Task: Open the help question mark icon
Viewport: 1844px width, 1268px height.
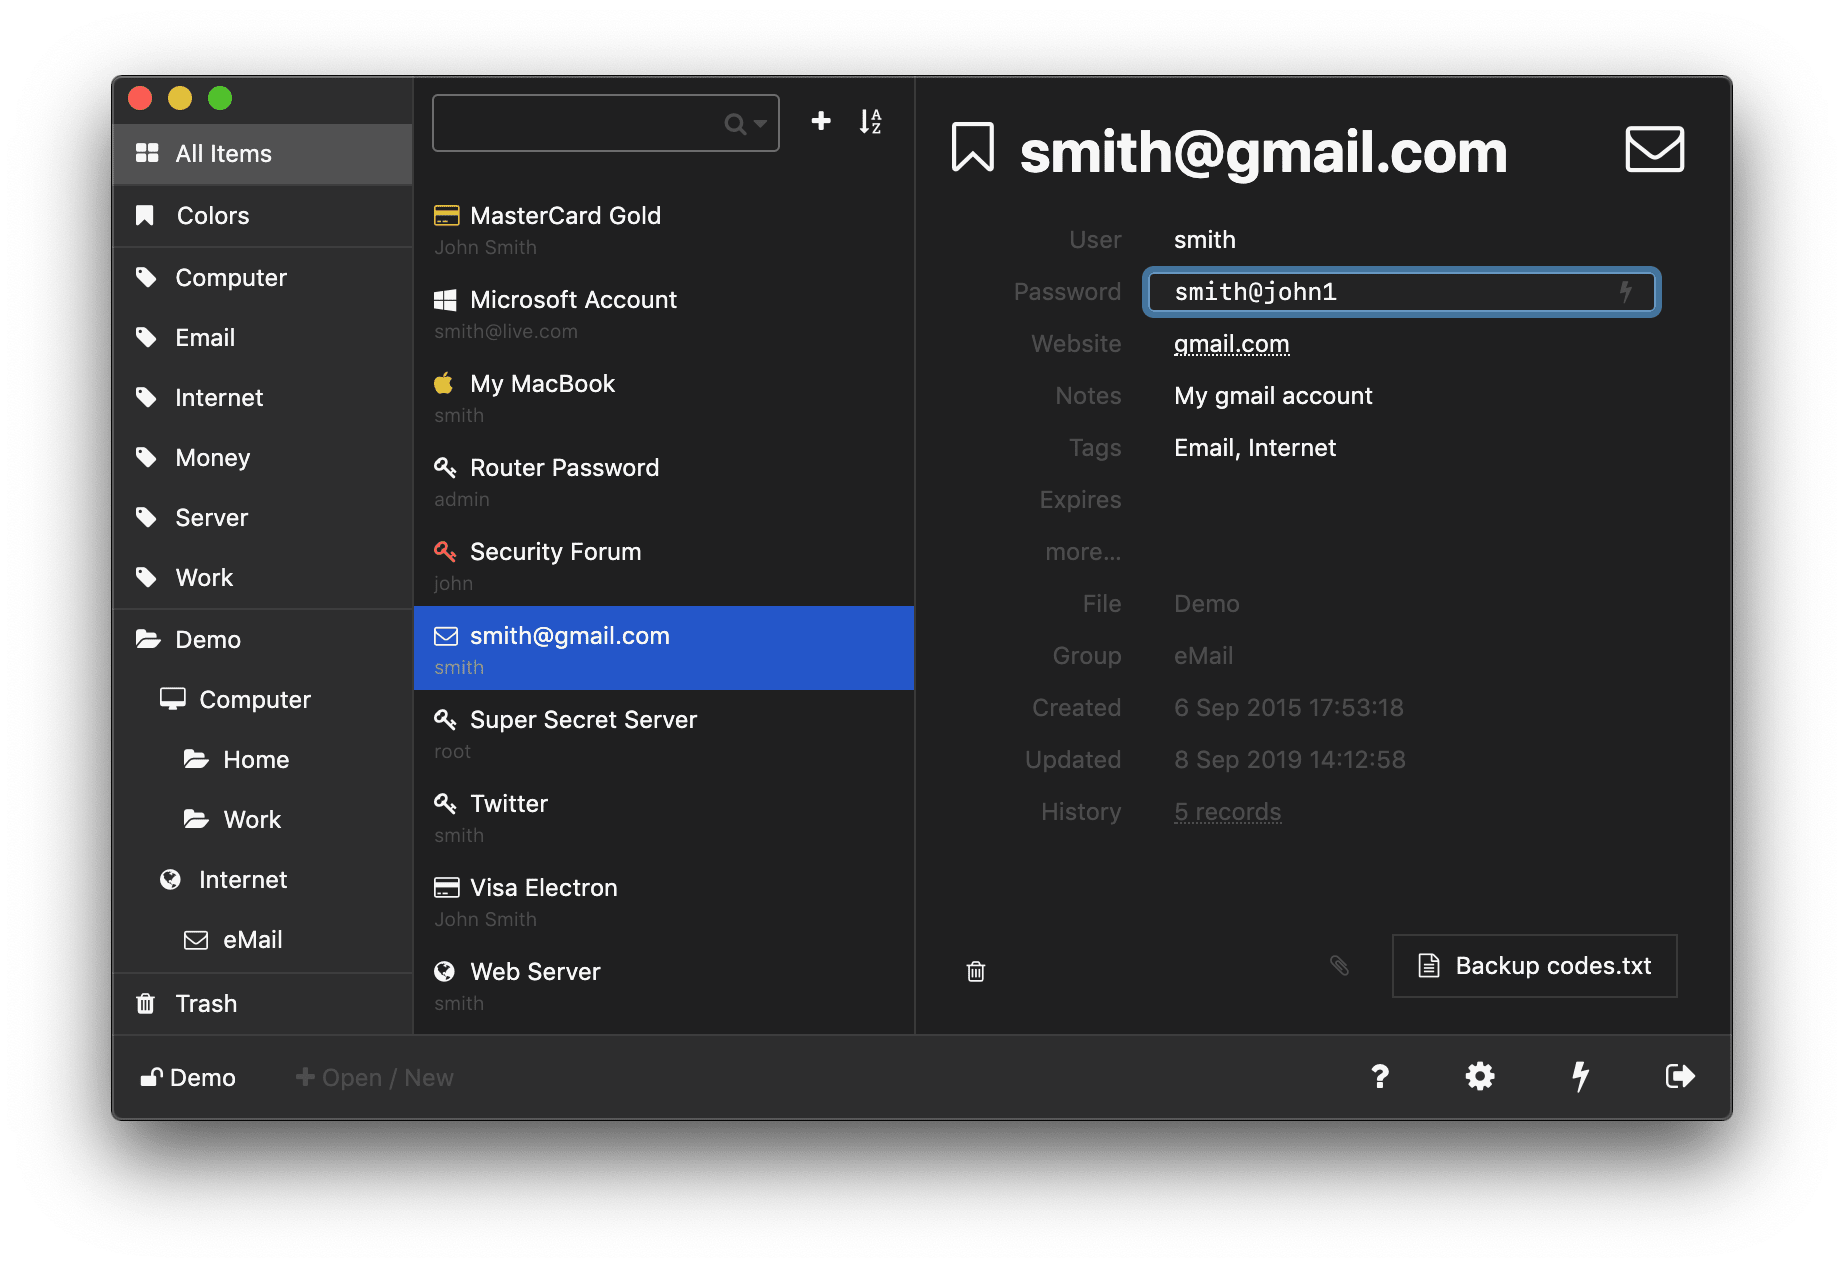Action: [1380, 1076]
